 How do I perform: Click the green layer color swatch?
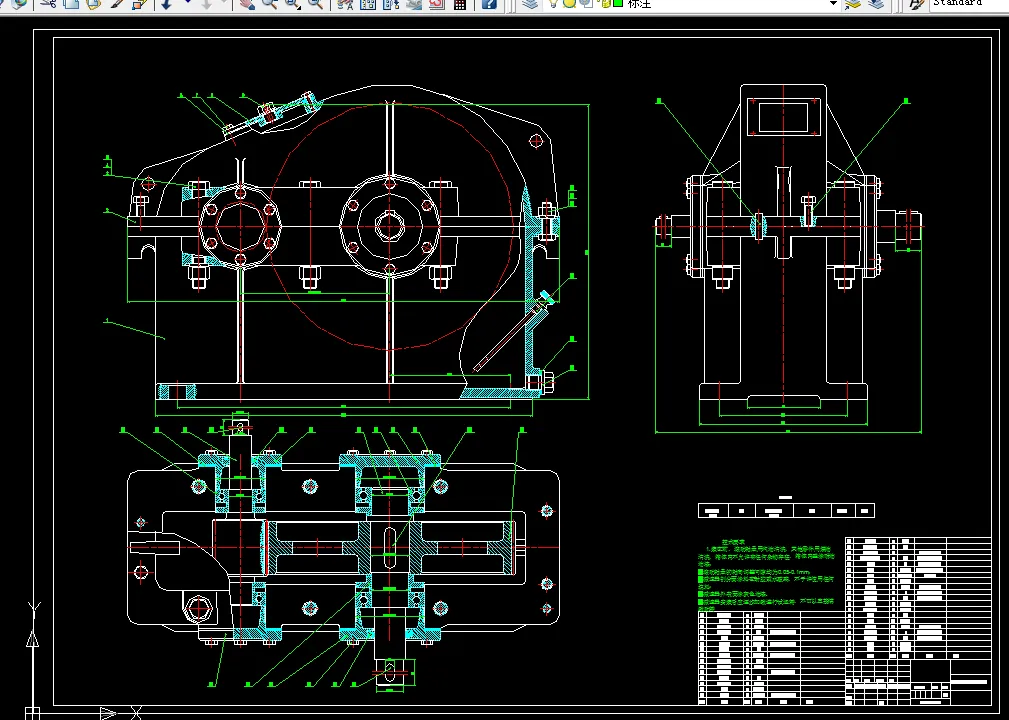pos(618,4)
